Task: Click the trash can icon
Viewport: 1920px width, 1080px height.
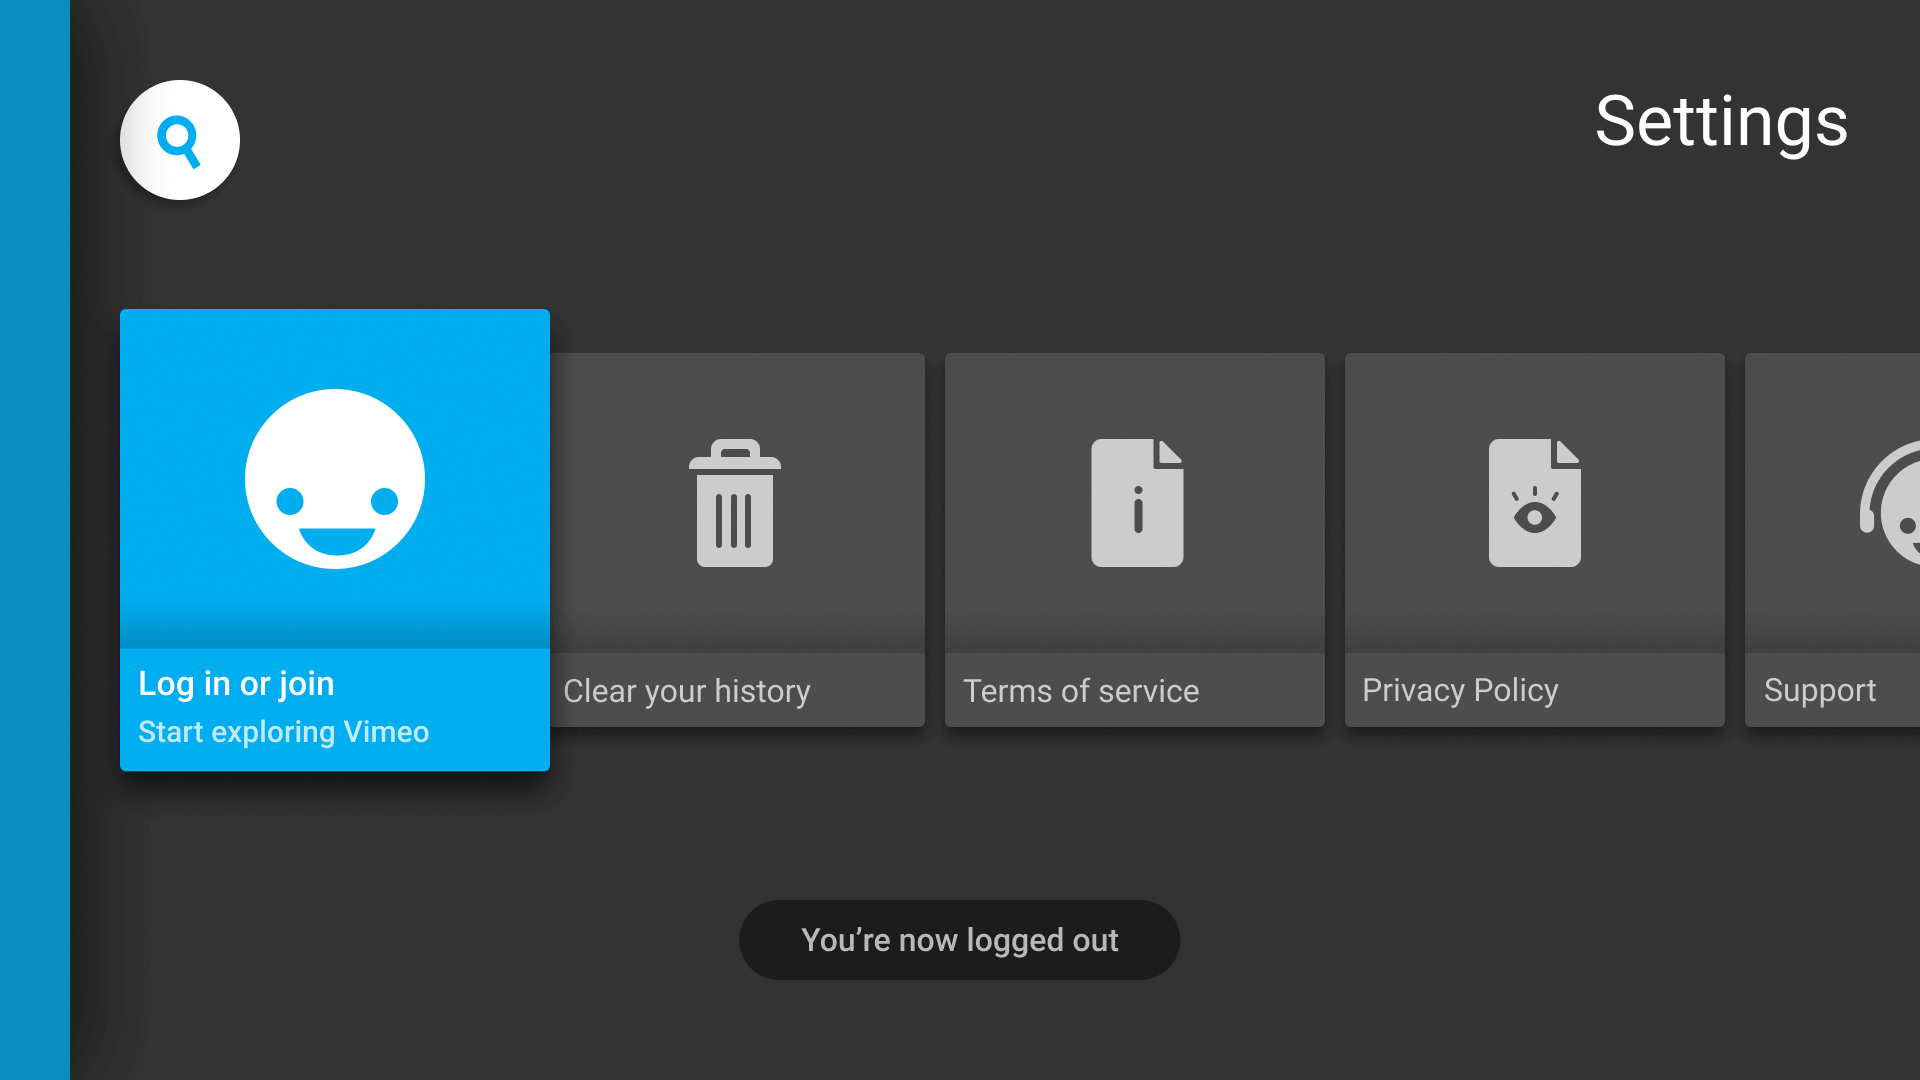Action: point(735,503)
